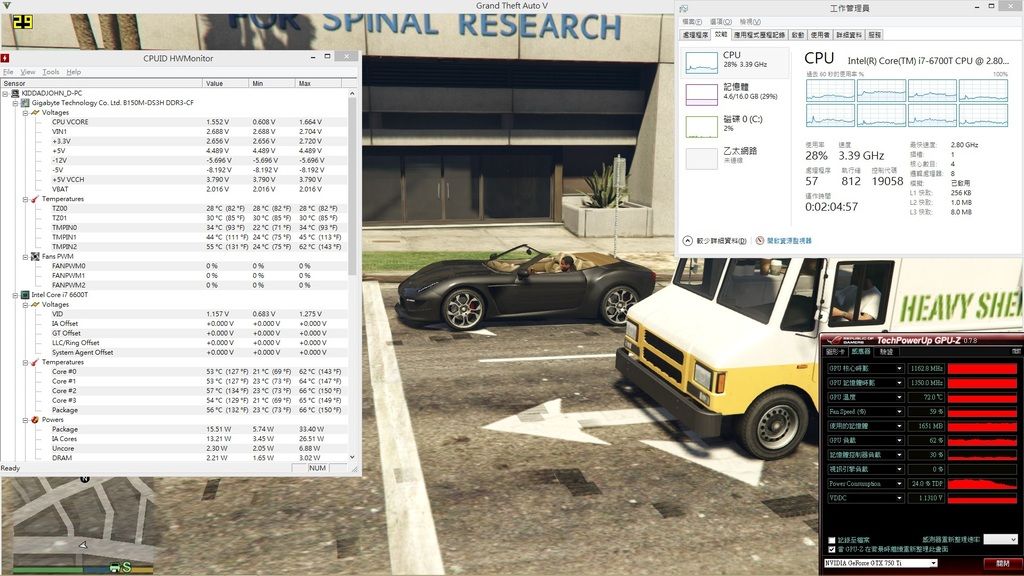1024x576 pixels.
Task: Collapse the Gigabyte Technology motherboard node
Action: click(x=15, y=103)
